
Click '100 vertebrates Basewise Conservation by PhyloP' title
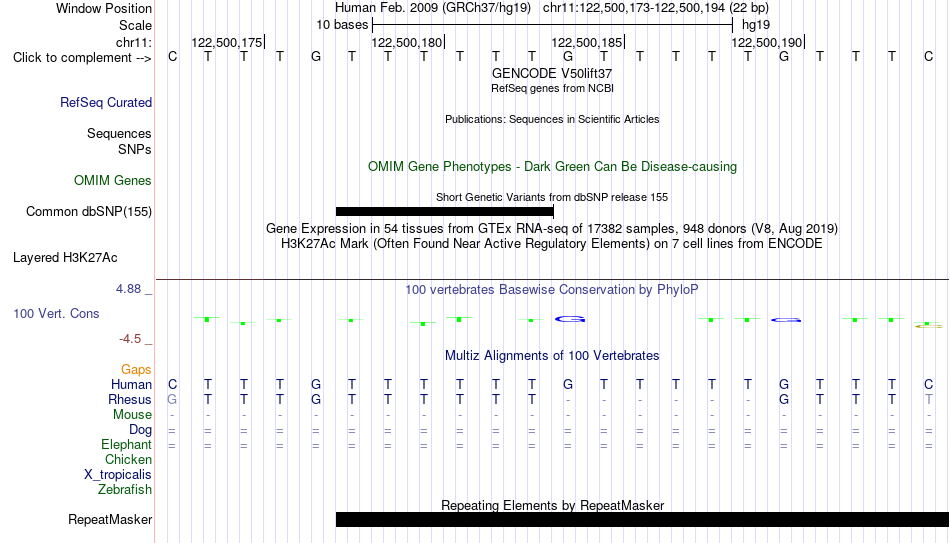[552, 290]
